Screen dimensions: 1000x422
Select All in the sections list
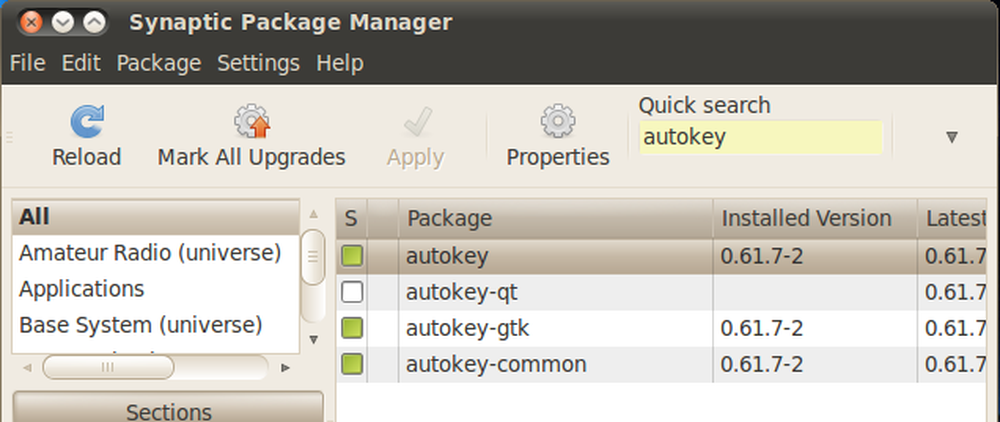click(156, 217)
